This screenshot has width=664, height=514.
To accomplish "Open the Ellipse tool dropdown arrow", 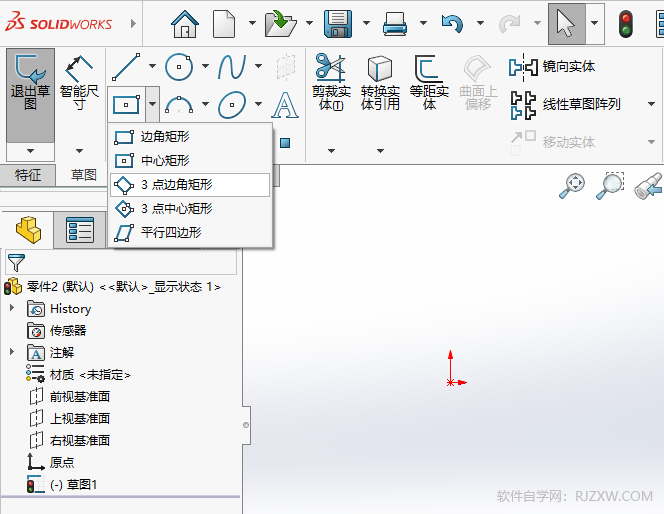I will pyautogui.click(x=258, y=104).
